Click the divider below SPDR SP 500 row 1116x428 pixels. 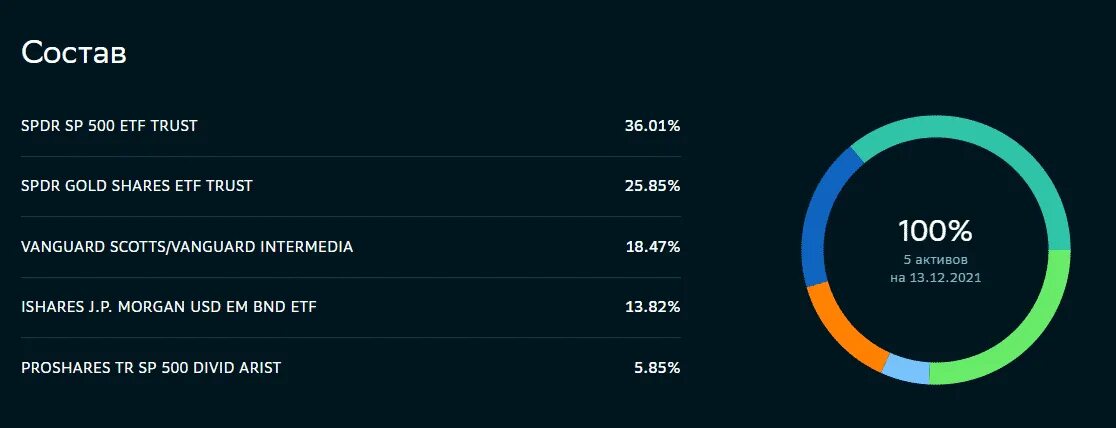pyautogui.click(x=351, y=157)
